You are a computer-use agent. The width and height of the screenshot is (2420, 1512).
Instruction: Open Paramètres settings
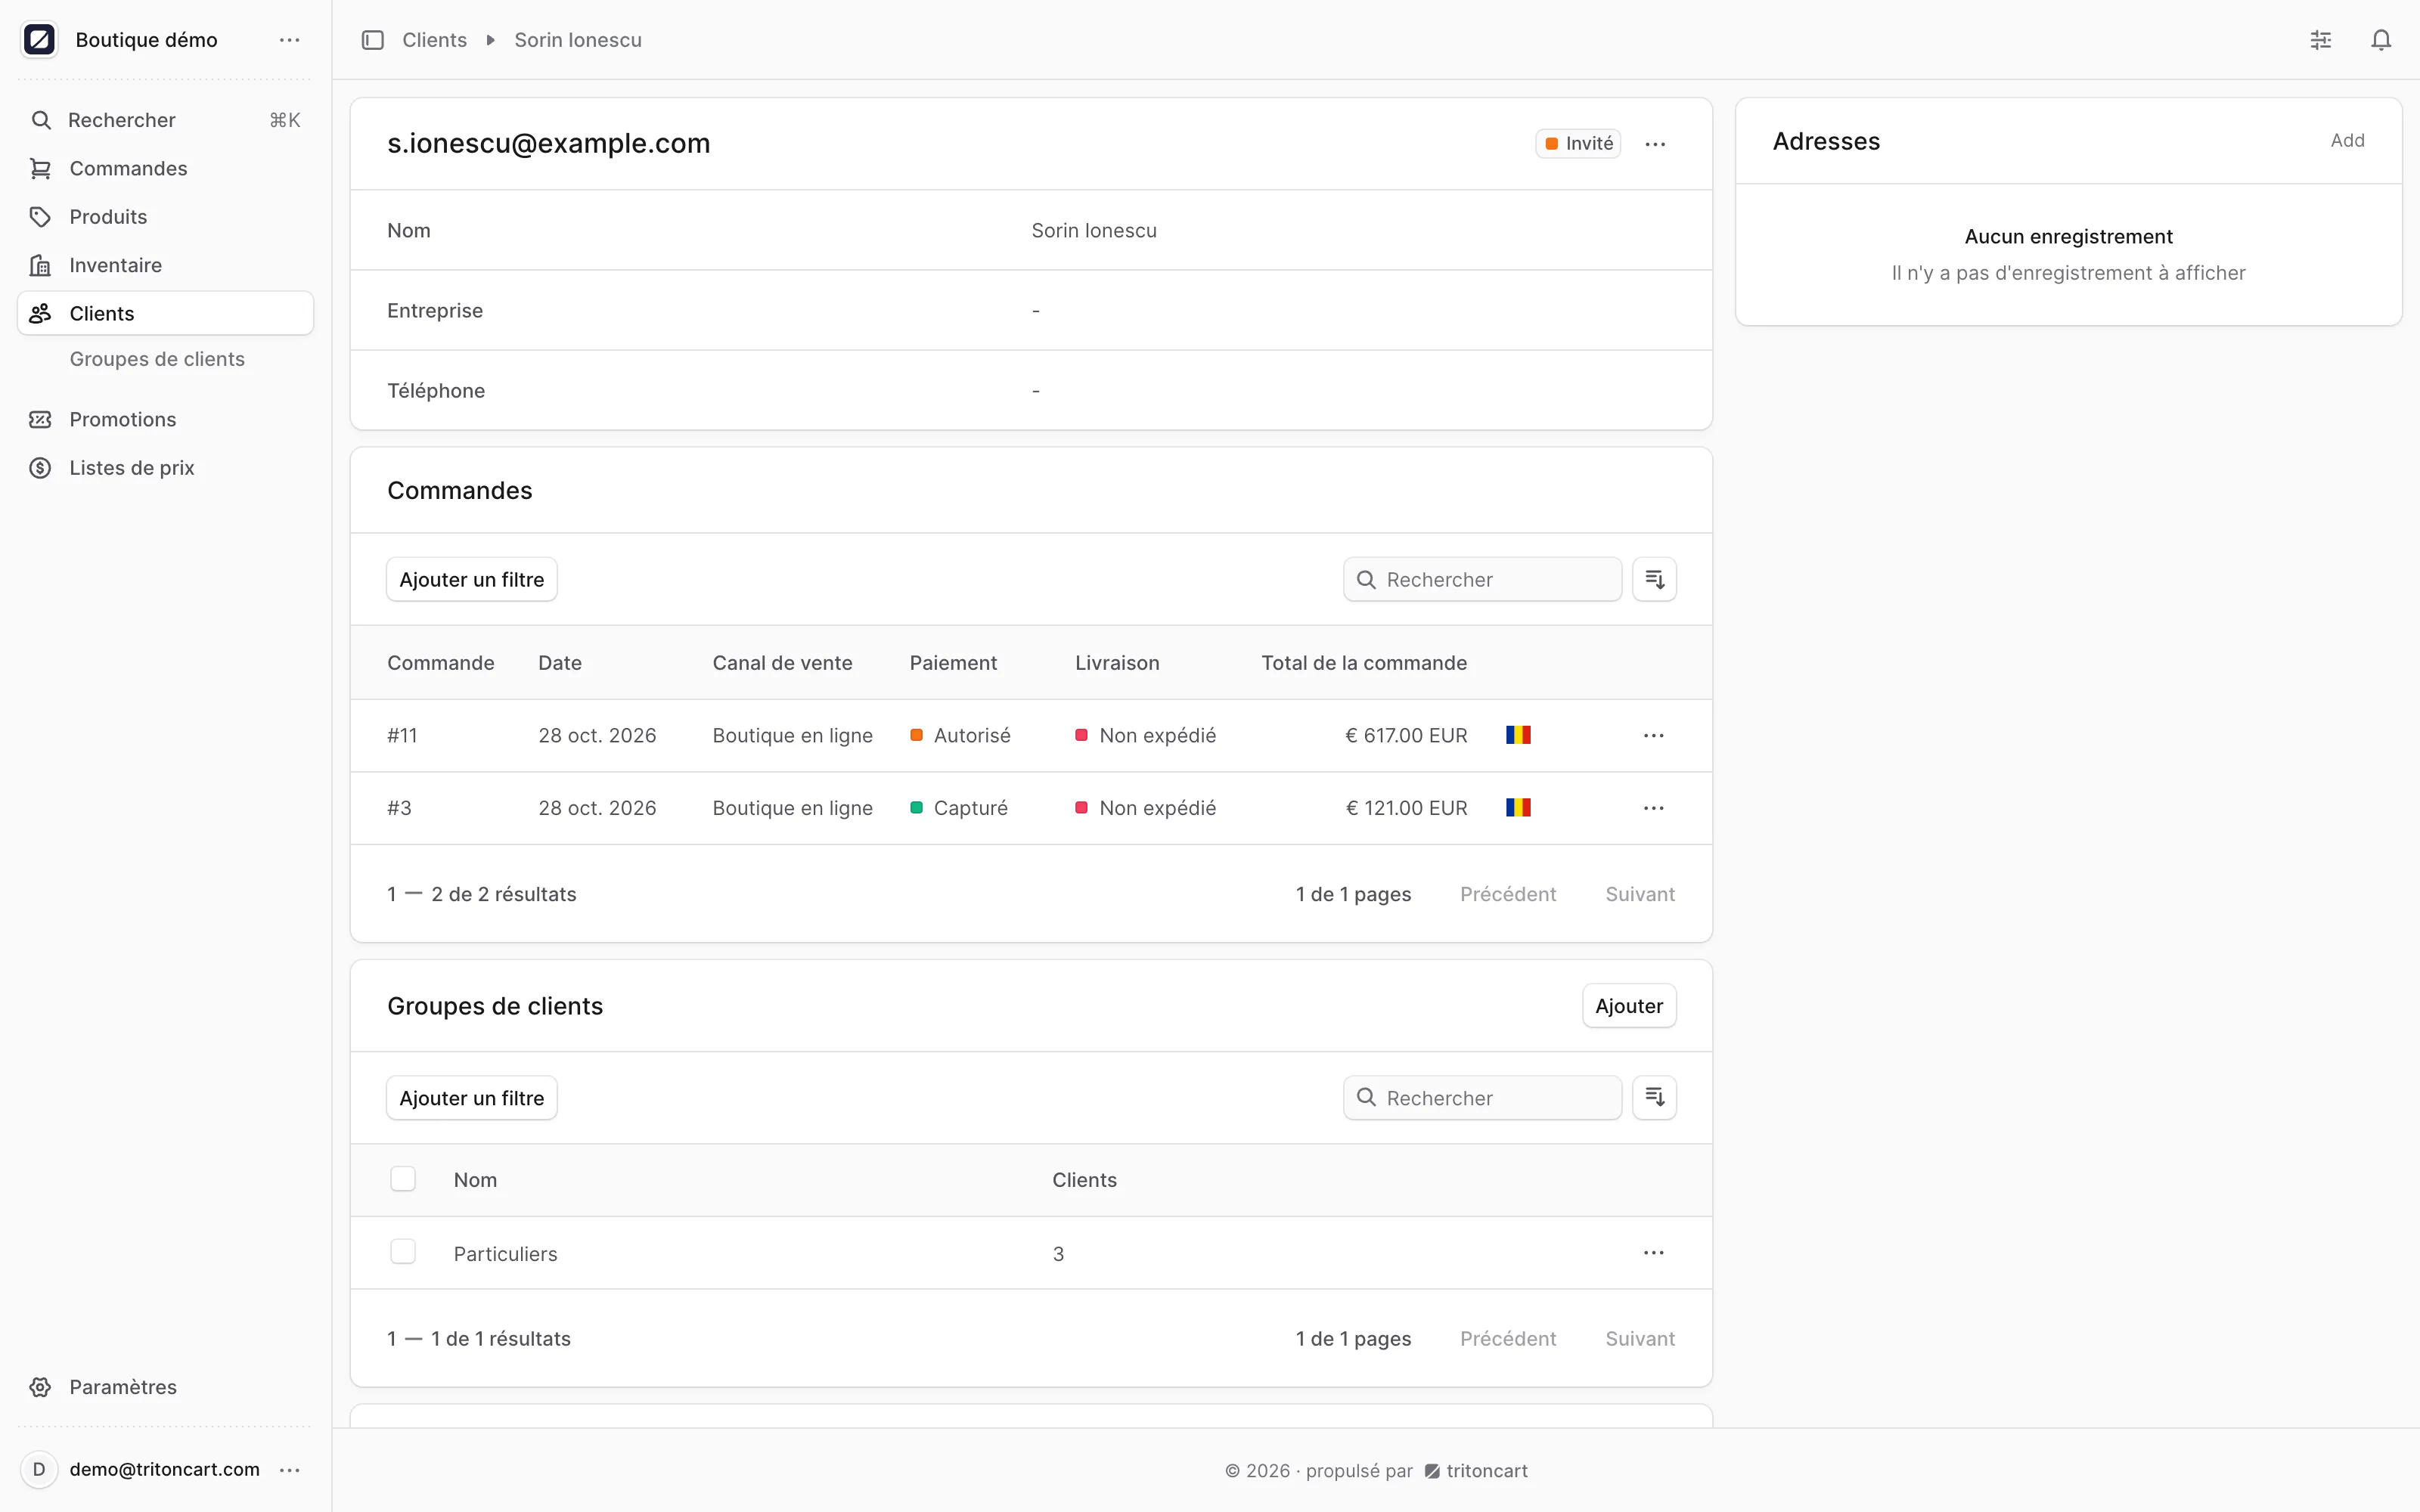coord(165,1387)
